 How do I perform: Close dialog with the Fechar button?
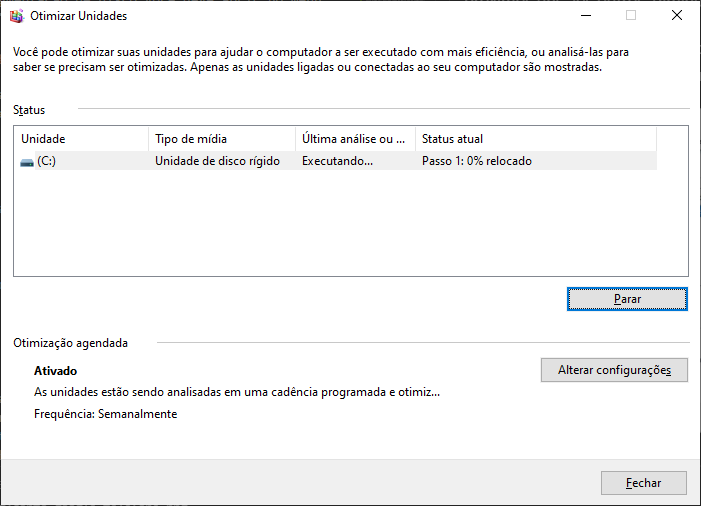coord(644,483)
